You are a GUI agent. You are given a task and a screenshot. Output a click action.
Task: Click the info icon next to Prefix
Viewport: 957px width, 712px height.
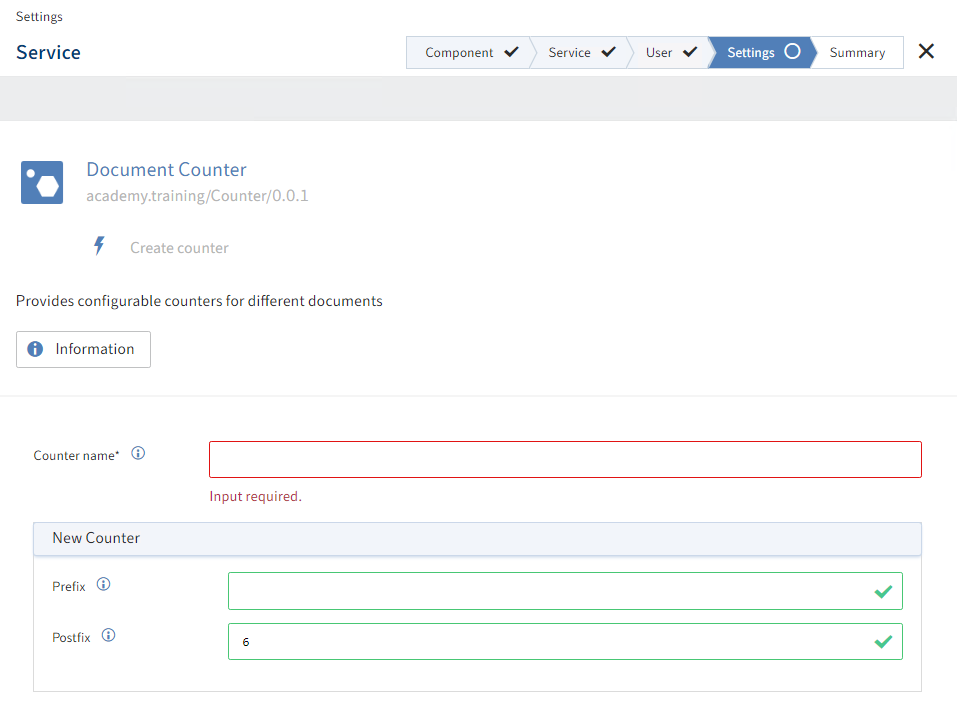point(103,585)
